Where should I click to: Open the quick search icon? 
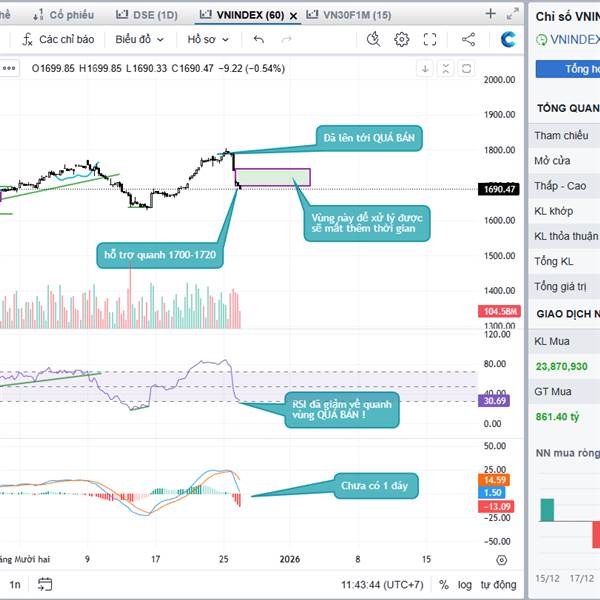click(x=374, y=39)
